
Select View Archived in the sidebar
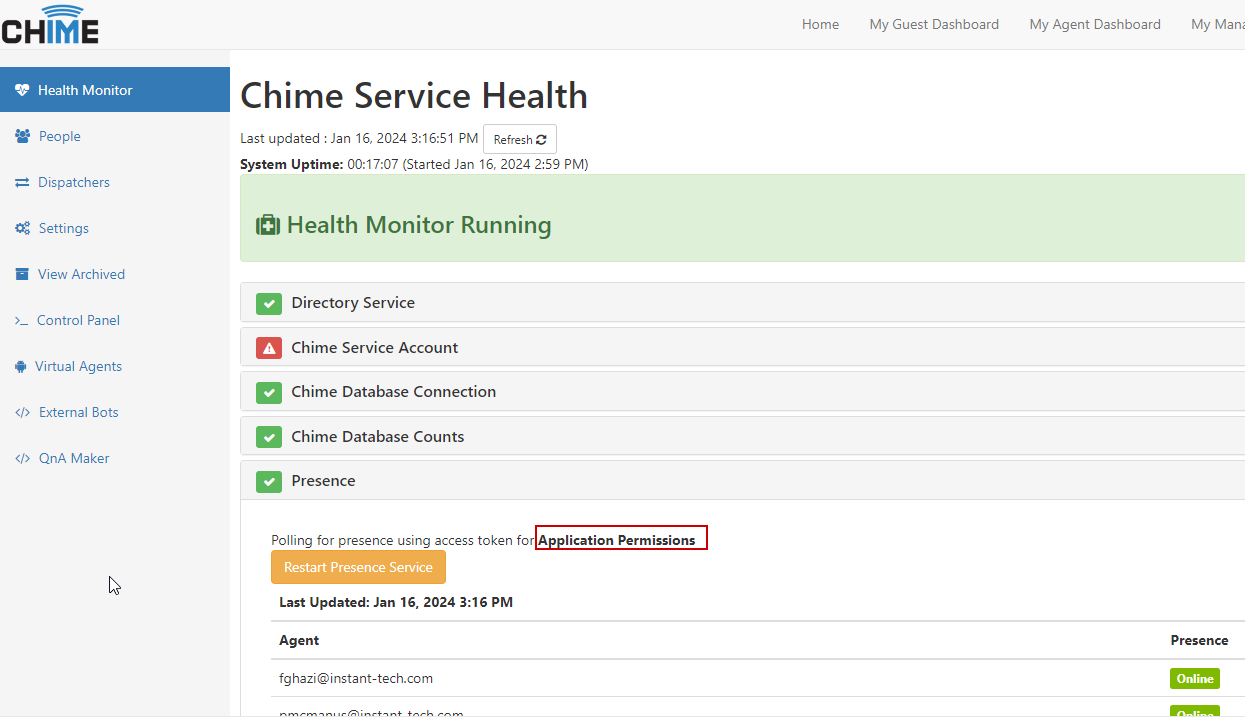[115, 274]
